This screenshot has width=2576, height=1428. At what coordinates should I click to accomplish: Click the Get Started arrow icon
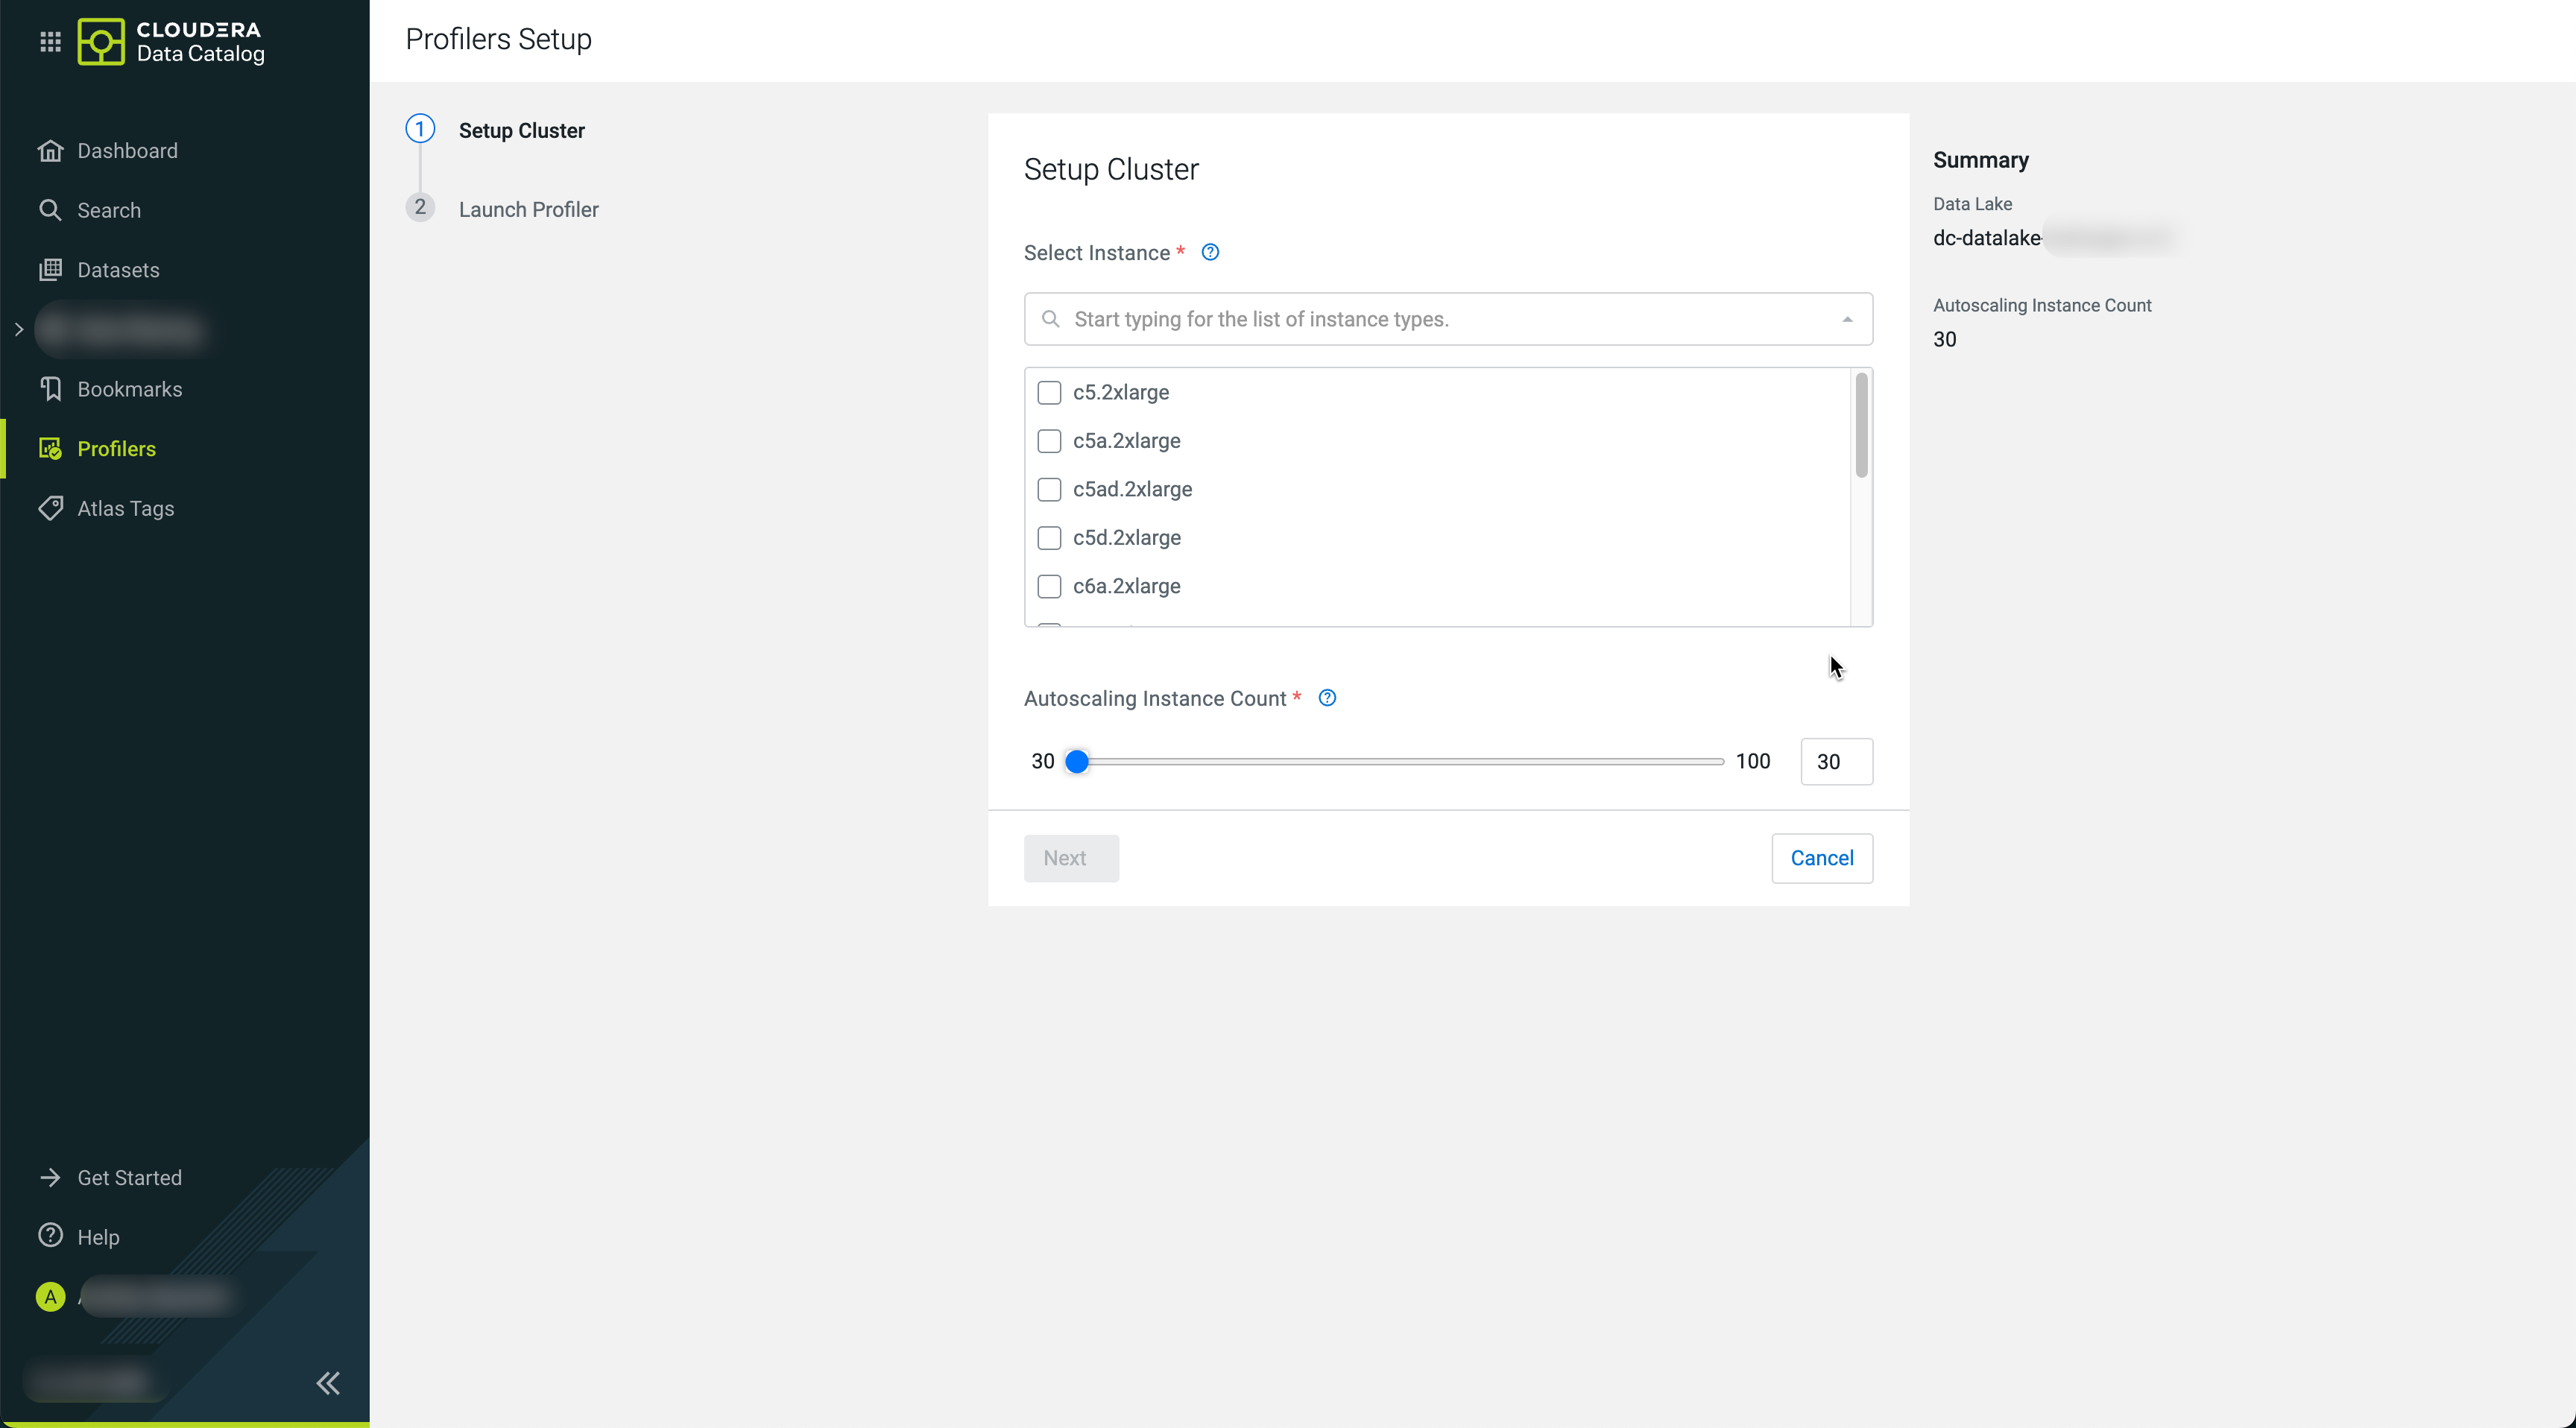point(50,1177)
